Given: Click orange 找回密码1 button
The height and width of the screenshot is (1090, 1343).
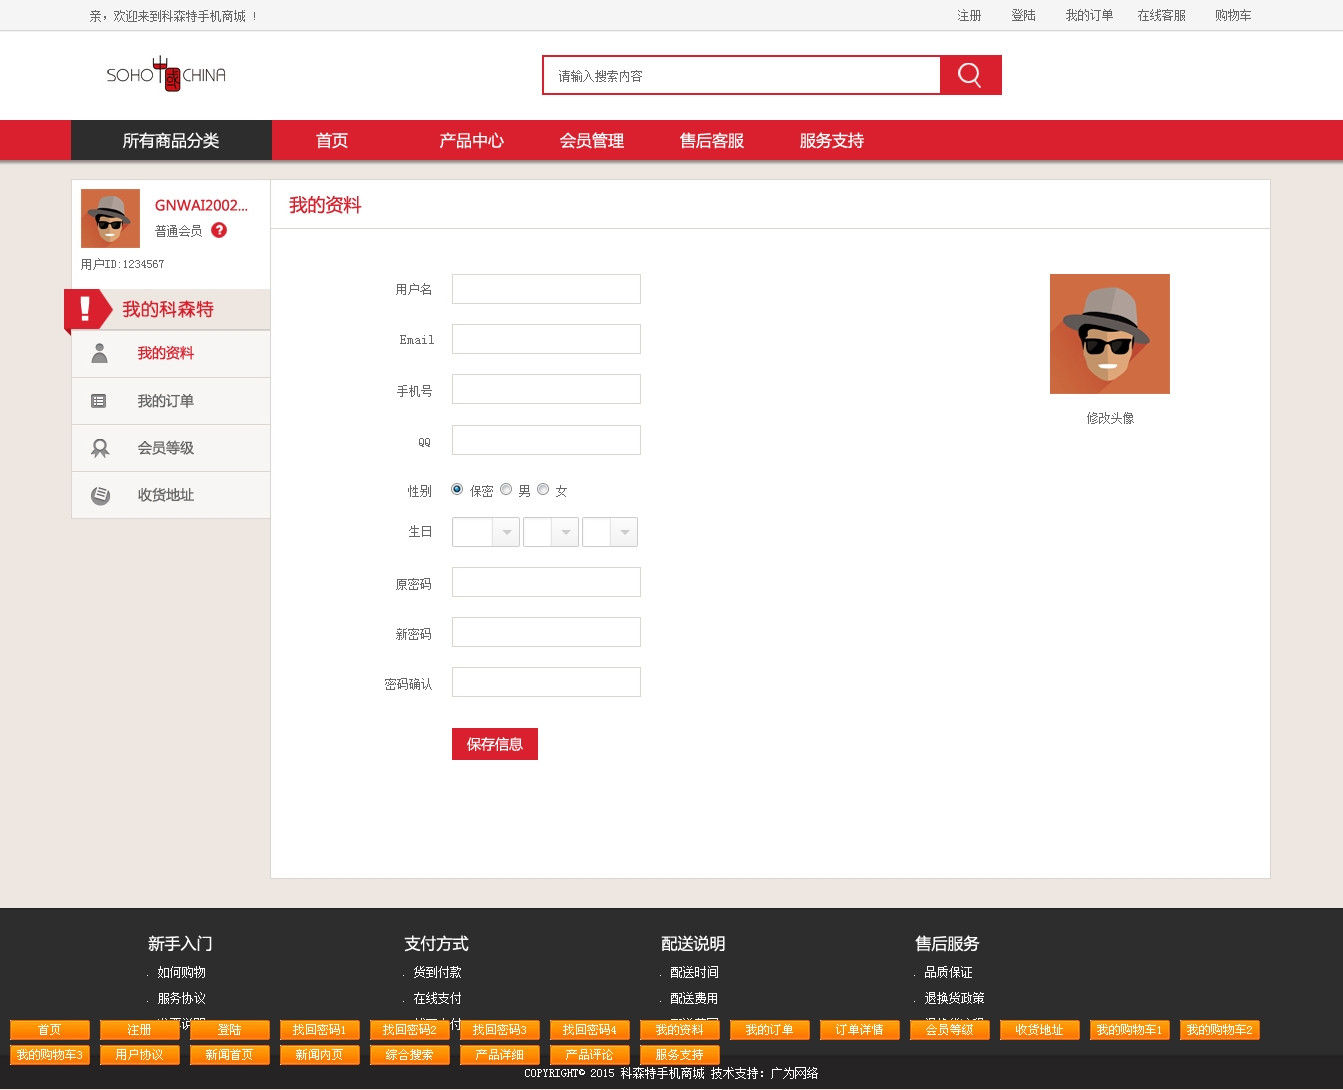Looking at the screenshot, I should pyautogui.click(x=320, y=1030).
